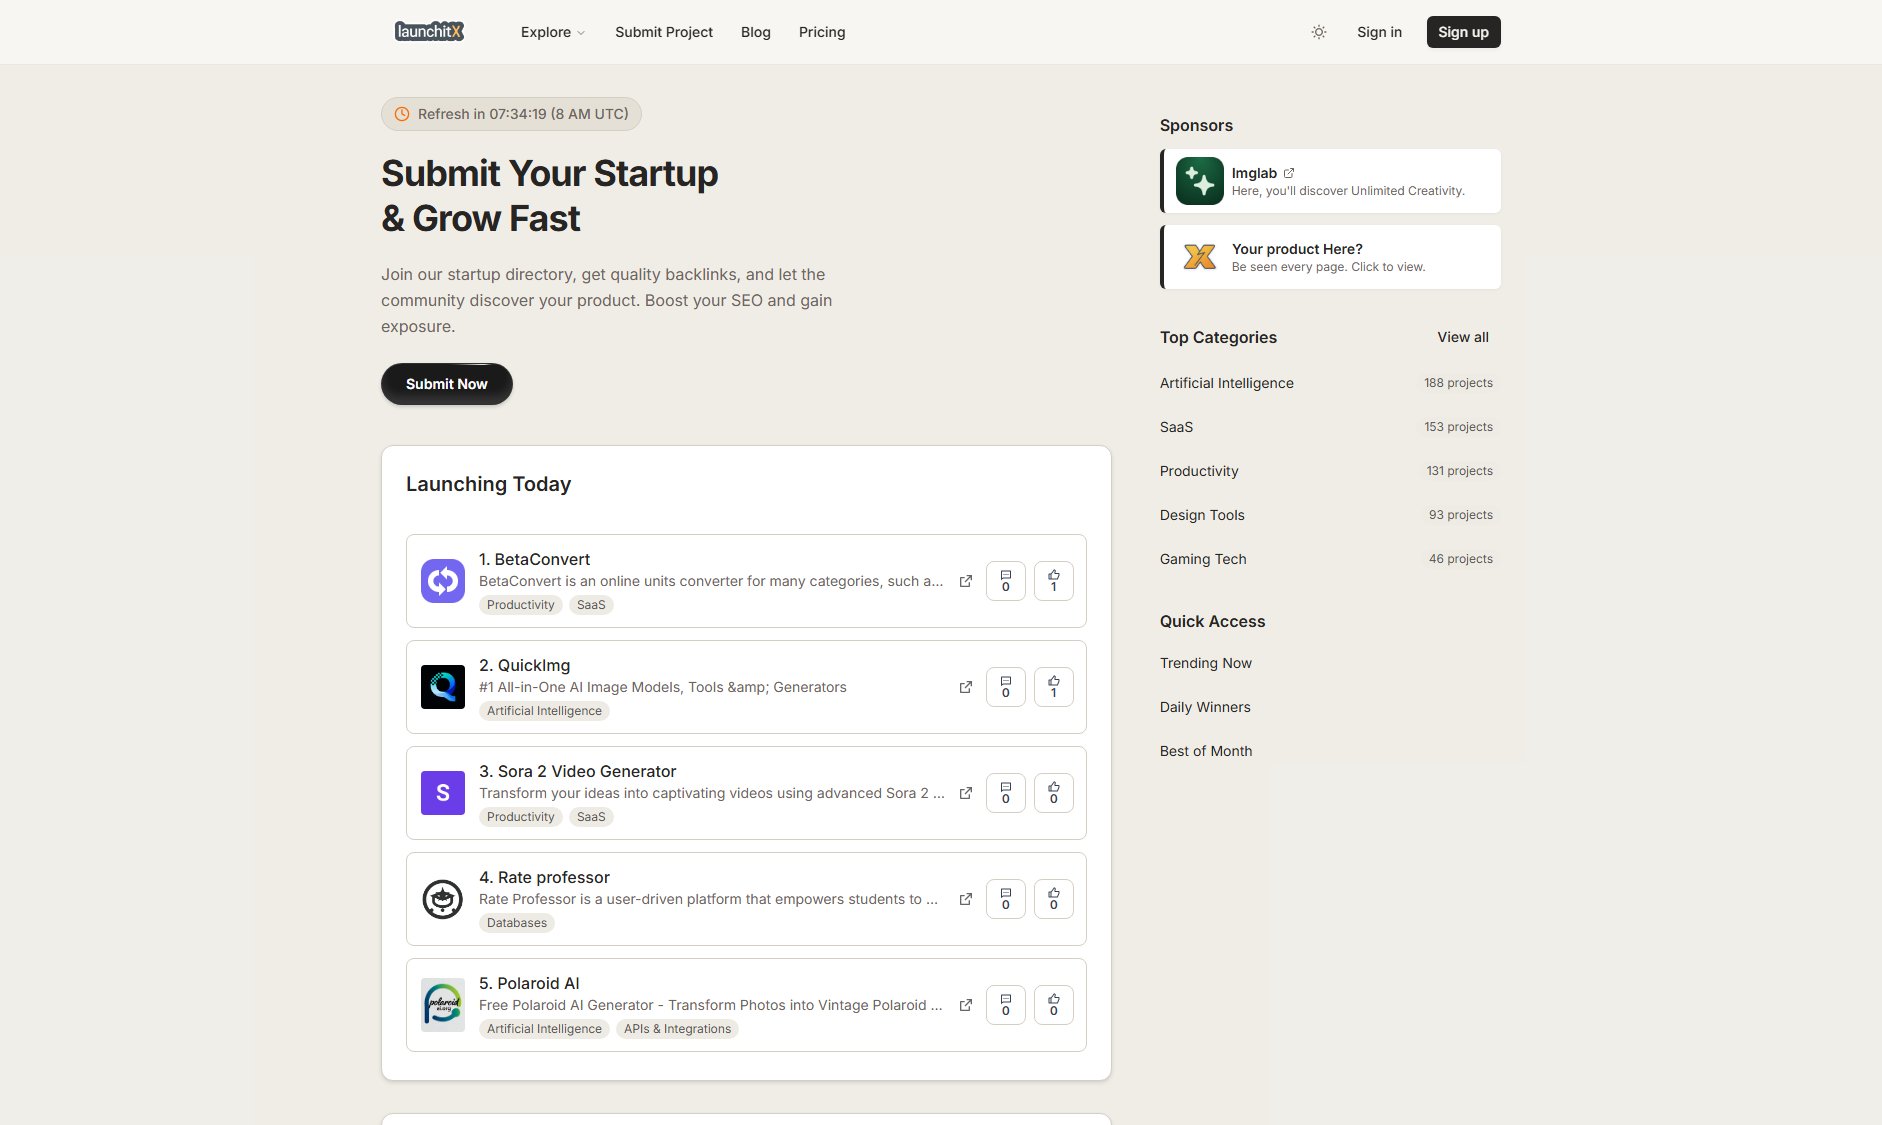Screen dimensions: 1882x1125
Task: Click the refresh countdown badge
Action: (x=510, y=113)
